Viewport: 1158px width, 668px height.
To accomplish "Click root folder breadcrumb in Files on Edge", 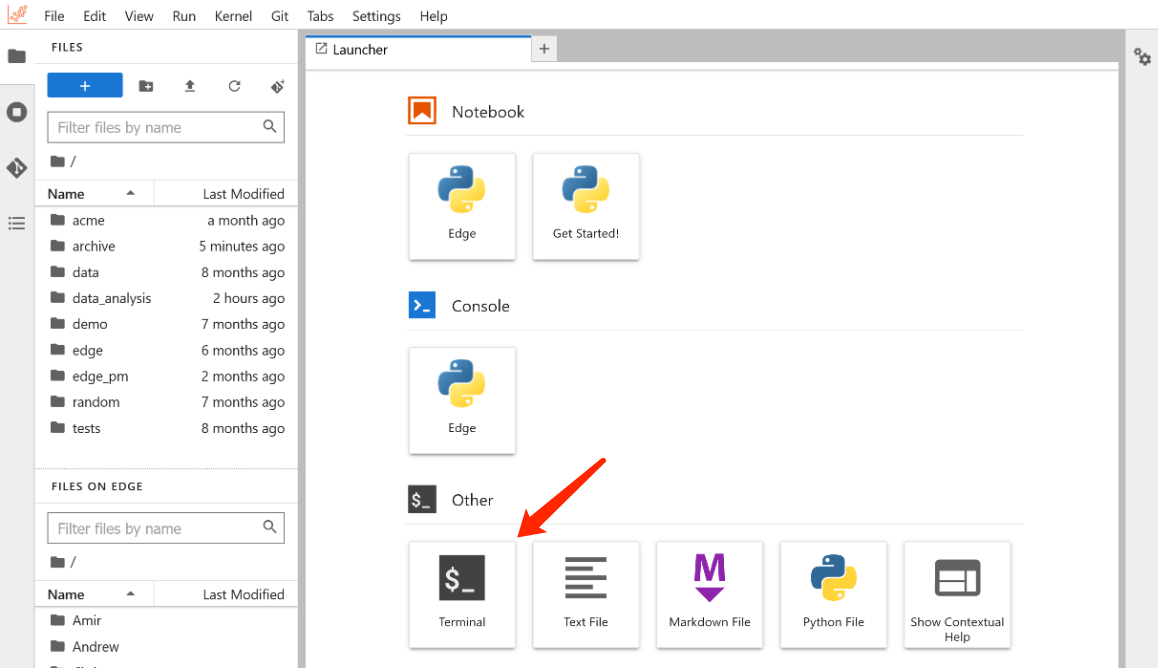I will pos(58,562).
